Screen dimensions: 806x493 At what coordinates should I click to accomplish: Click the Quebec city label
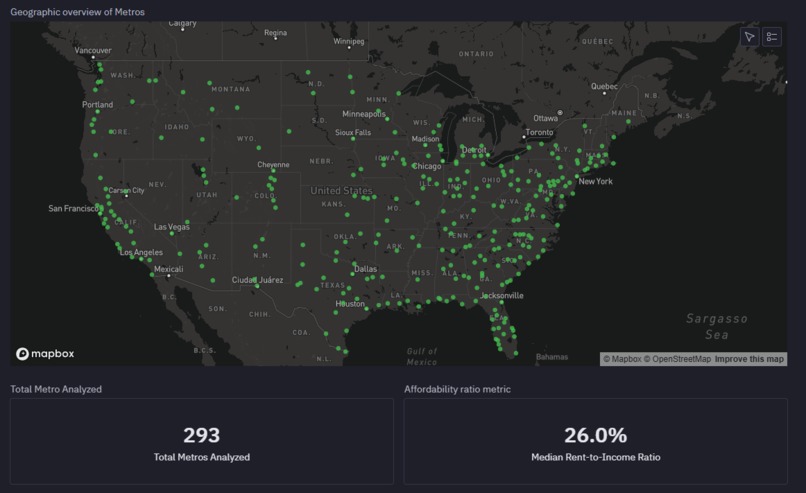pos(604,86)
